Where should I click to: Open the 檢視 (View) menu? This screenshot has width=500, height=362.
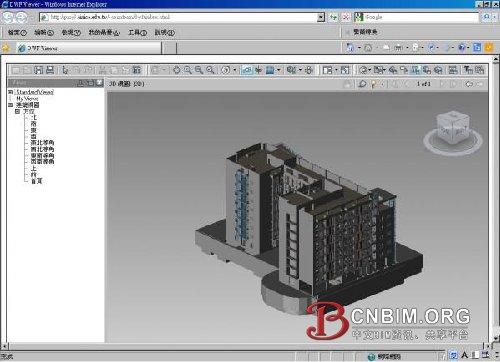click(x=71, y=32)
